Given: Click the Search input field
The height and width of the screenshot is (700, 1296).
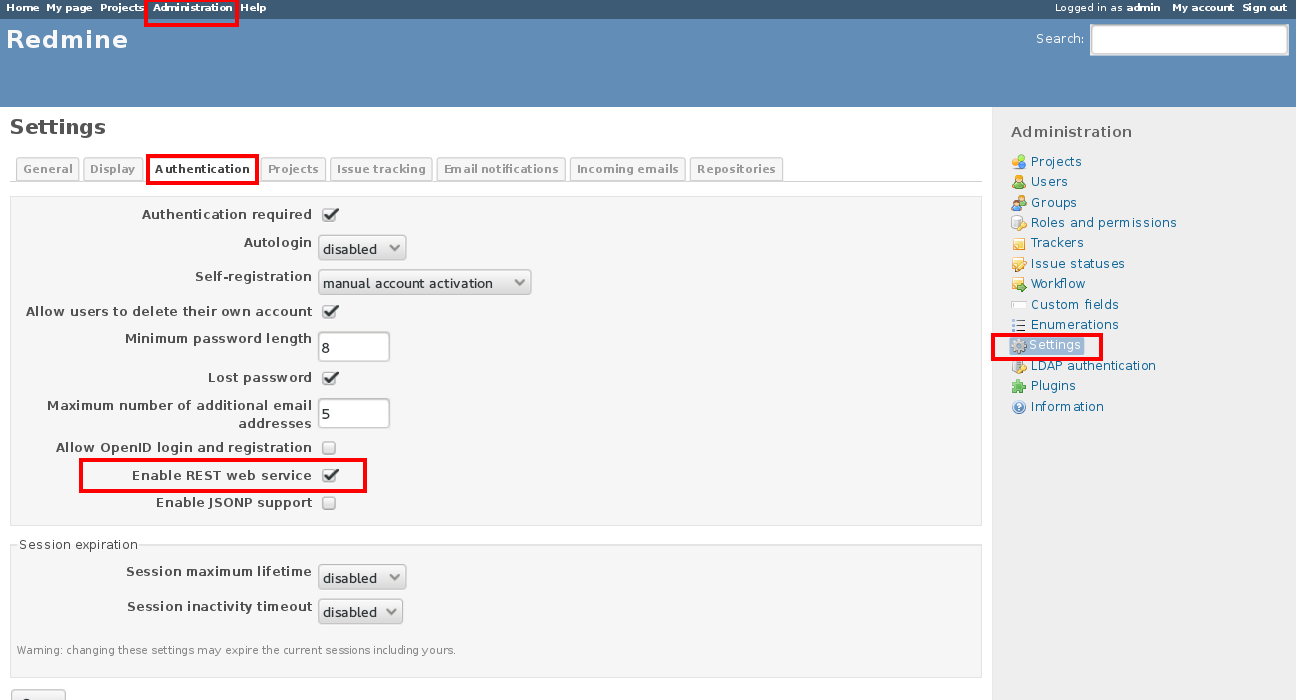Looking at the screenshot, I should [1189, 39].
